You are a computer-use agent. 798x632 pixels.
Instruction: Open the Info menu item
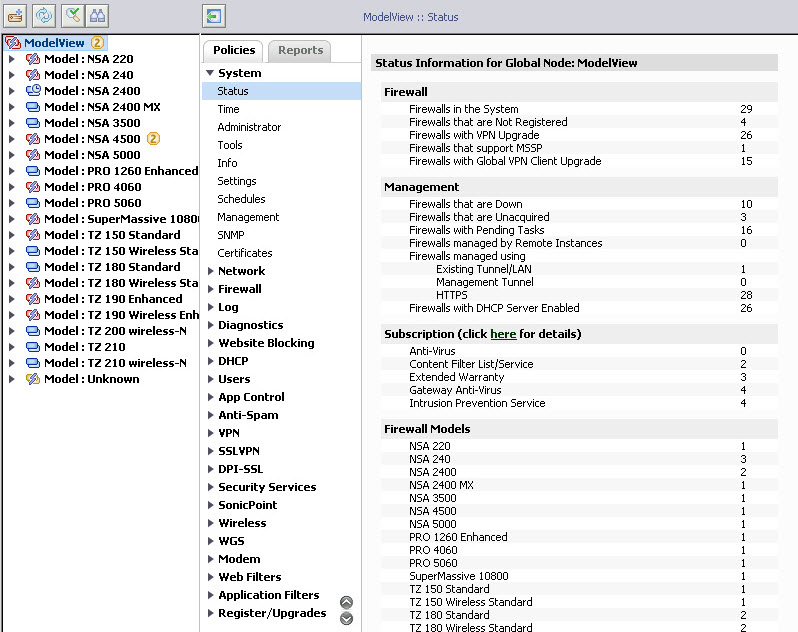[x=227, y=163]
